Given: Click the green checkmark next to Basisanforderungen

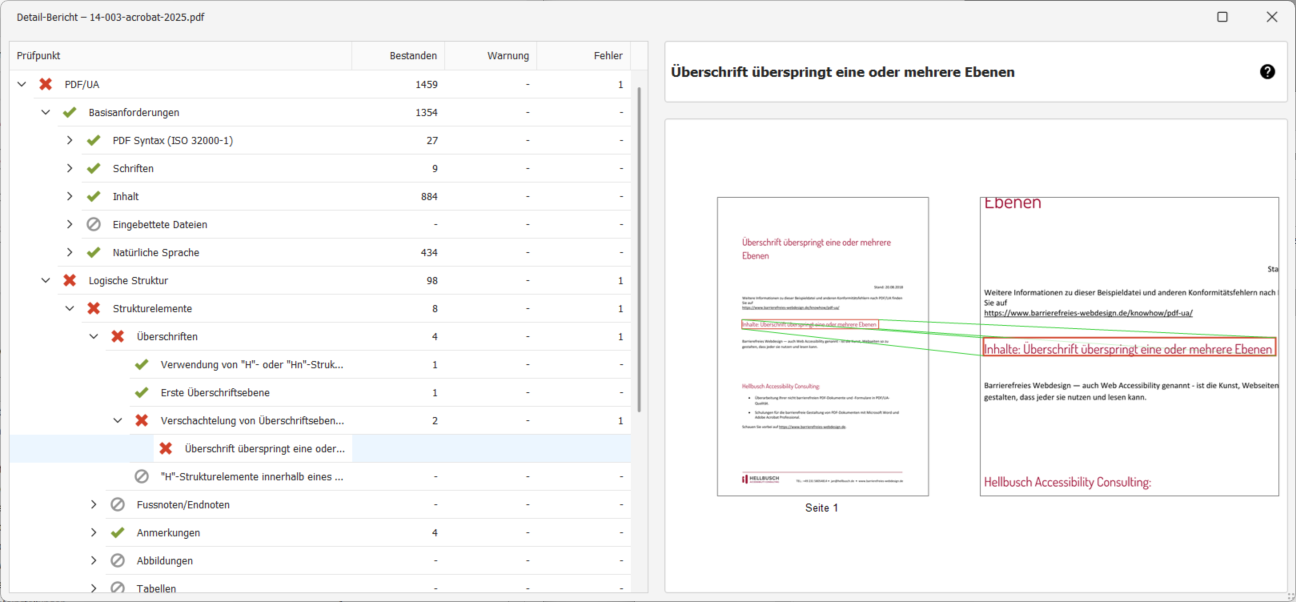Looking at the screenshot, I should (68, 112).
